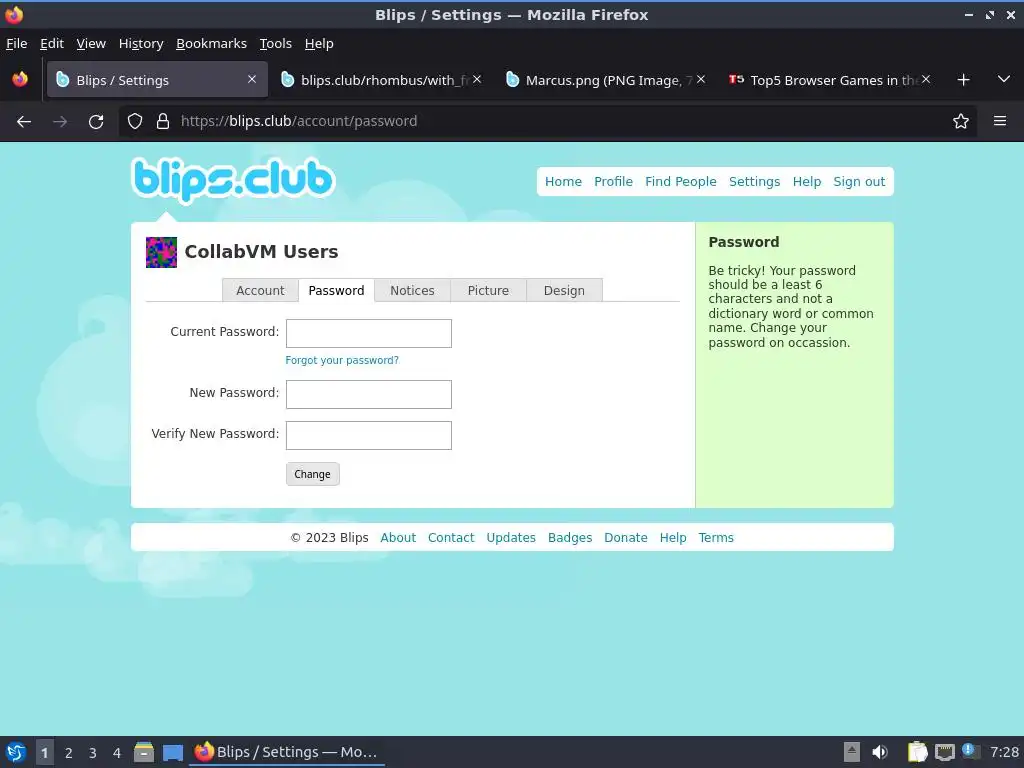The width and height of the screenshot is (1024, 768).
Task: Click the browser back arrow
Action: [x=24, y=121]
